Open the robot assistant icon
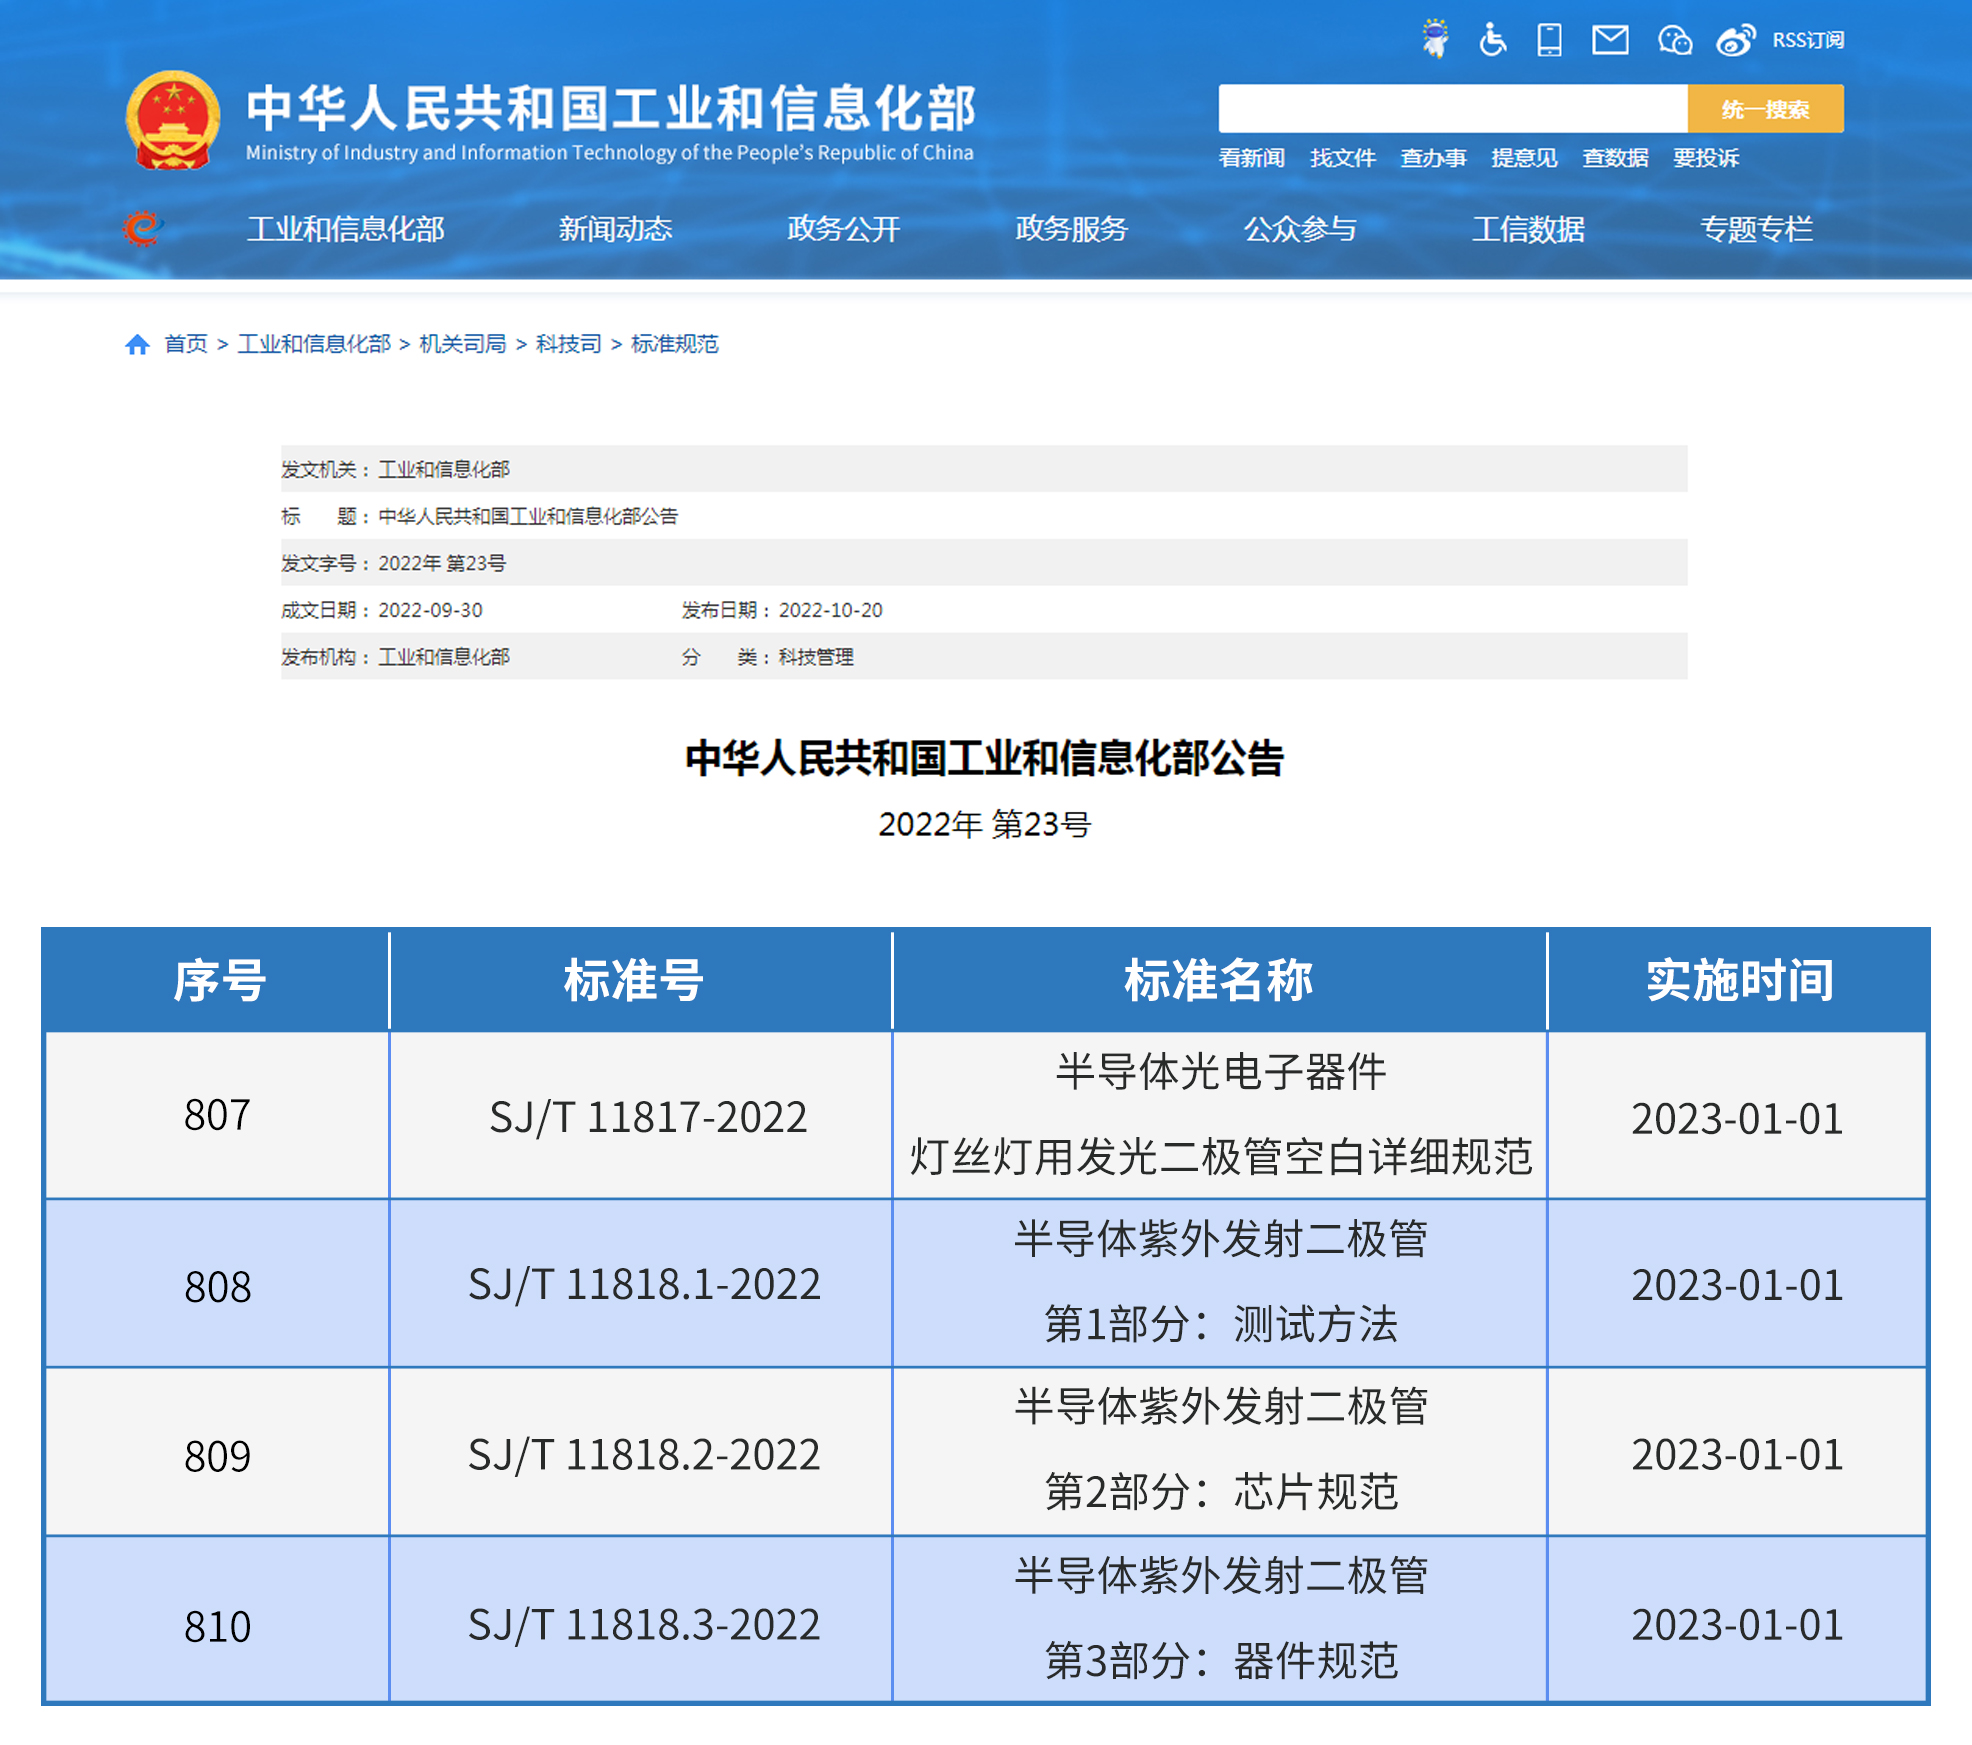This screenshot has height=1745, width=1972. [1435, 39]
